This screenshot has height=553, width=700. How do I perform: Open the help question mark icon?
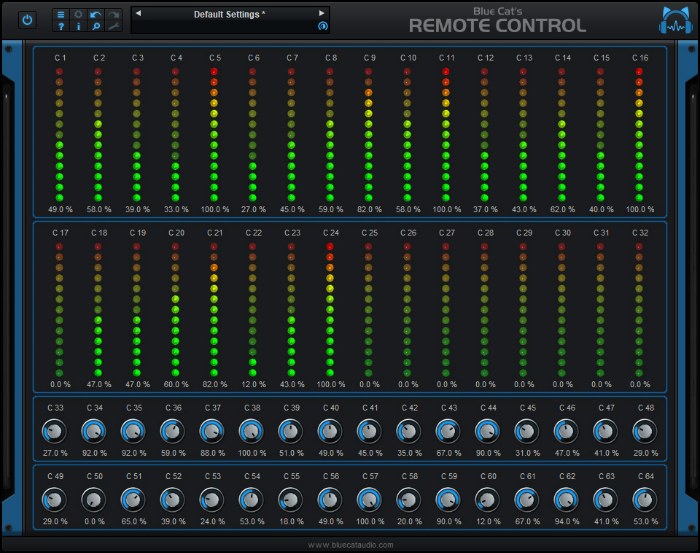(61, 26)
